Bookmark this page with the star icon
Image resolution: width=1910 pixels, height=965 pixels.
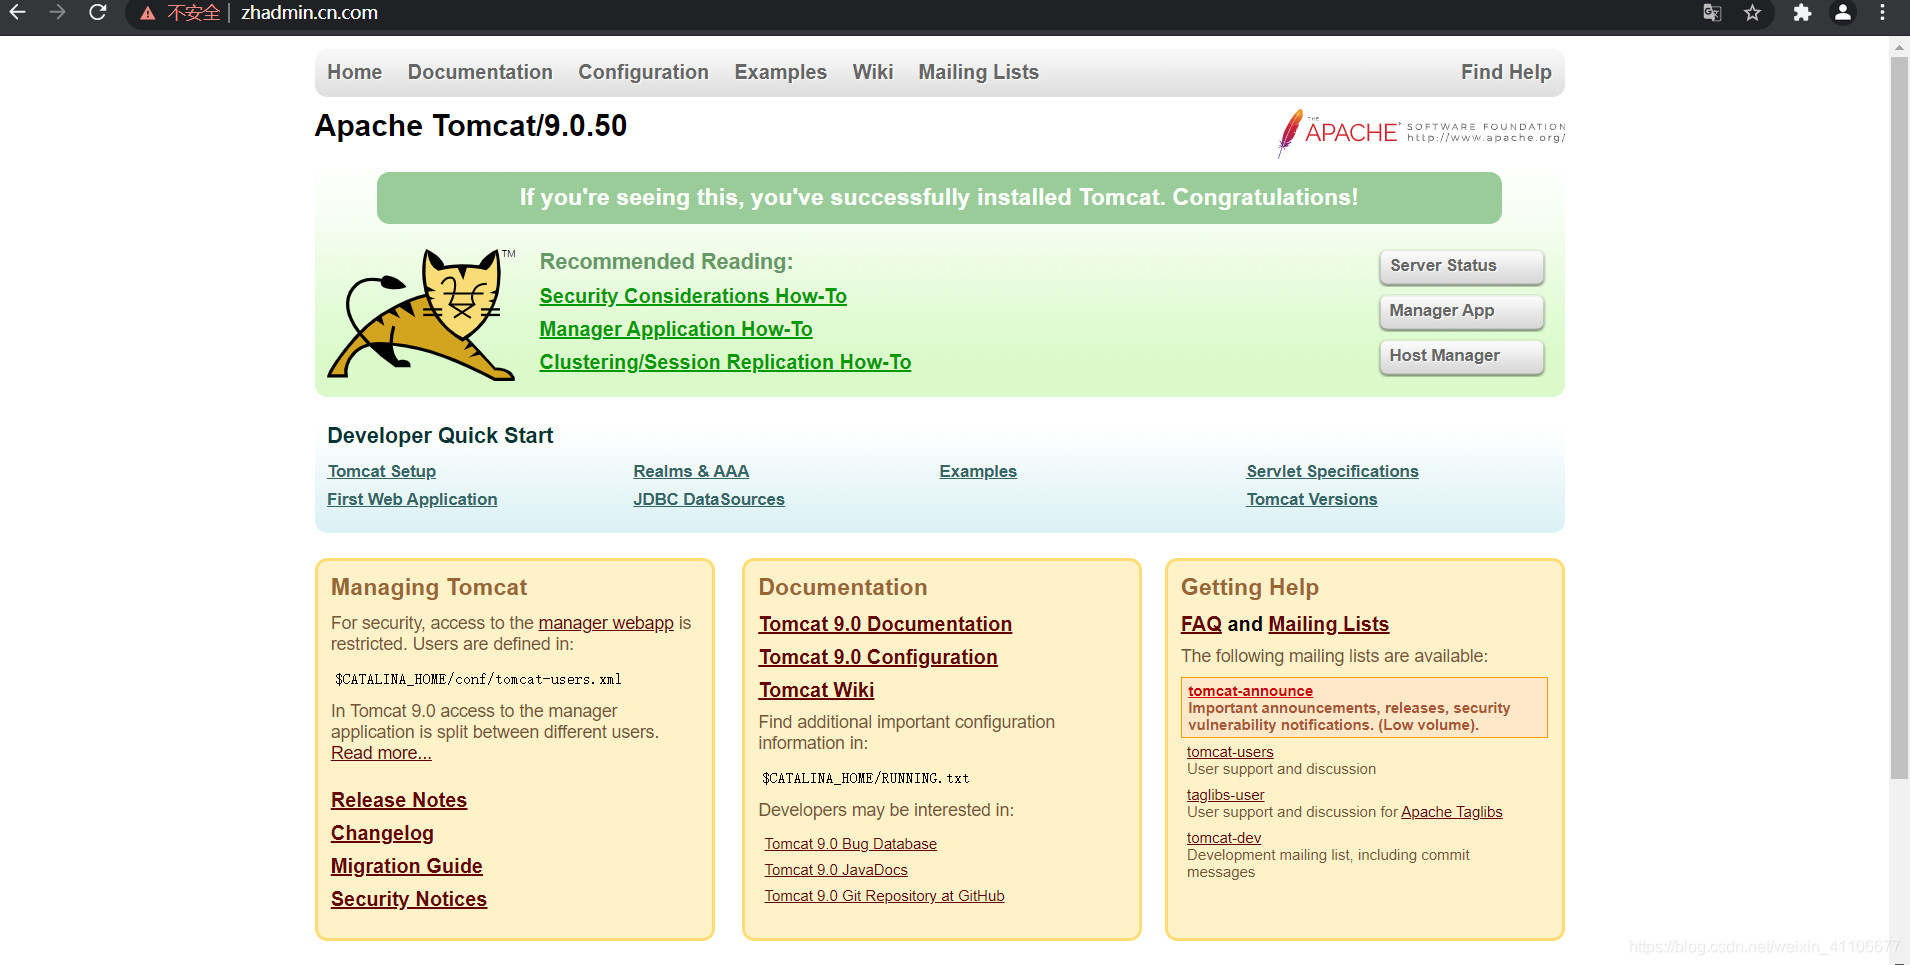pyautogui.click(x=1752, y=13)
